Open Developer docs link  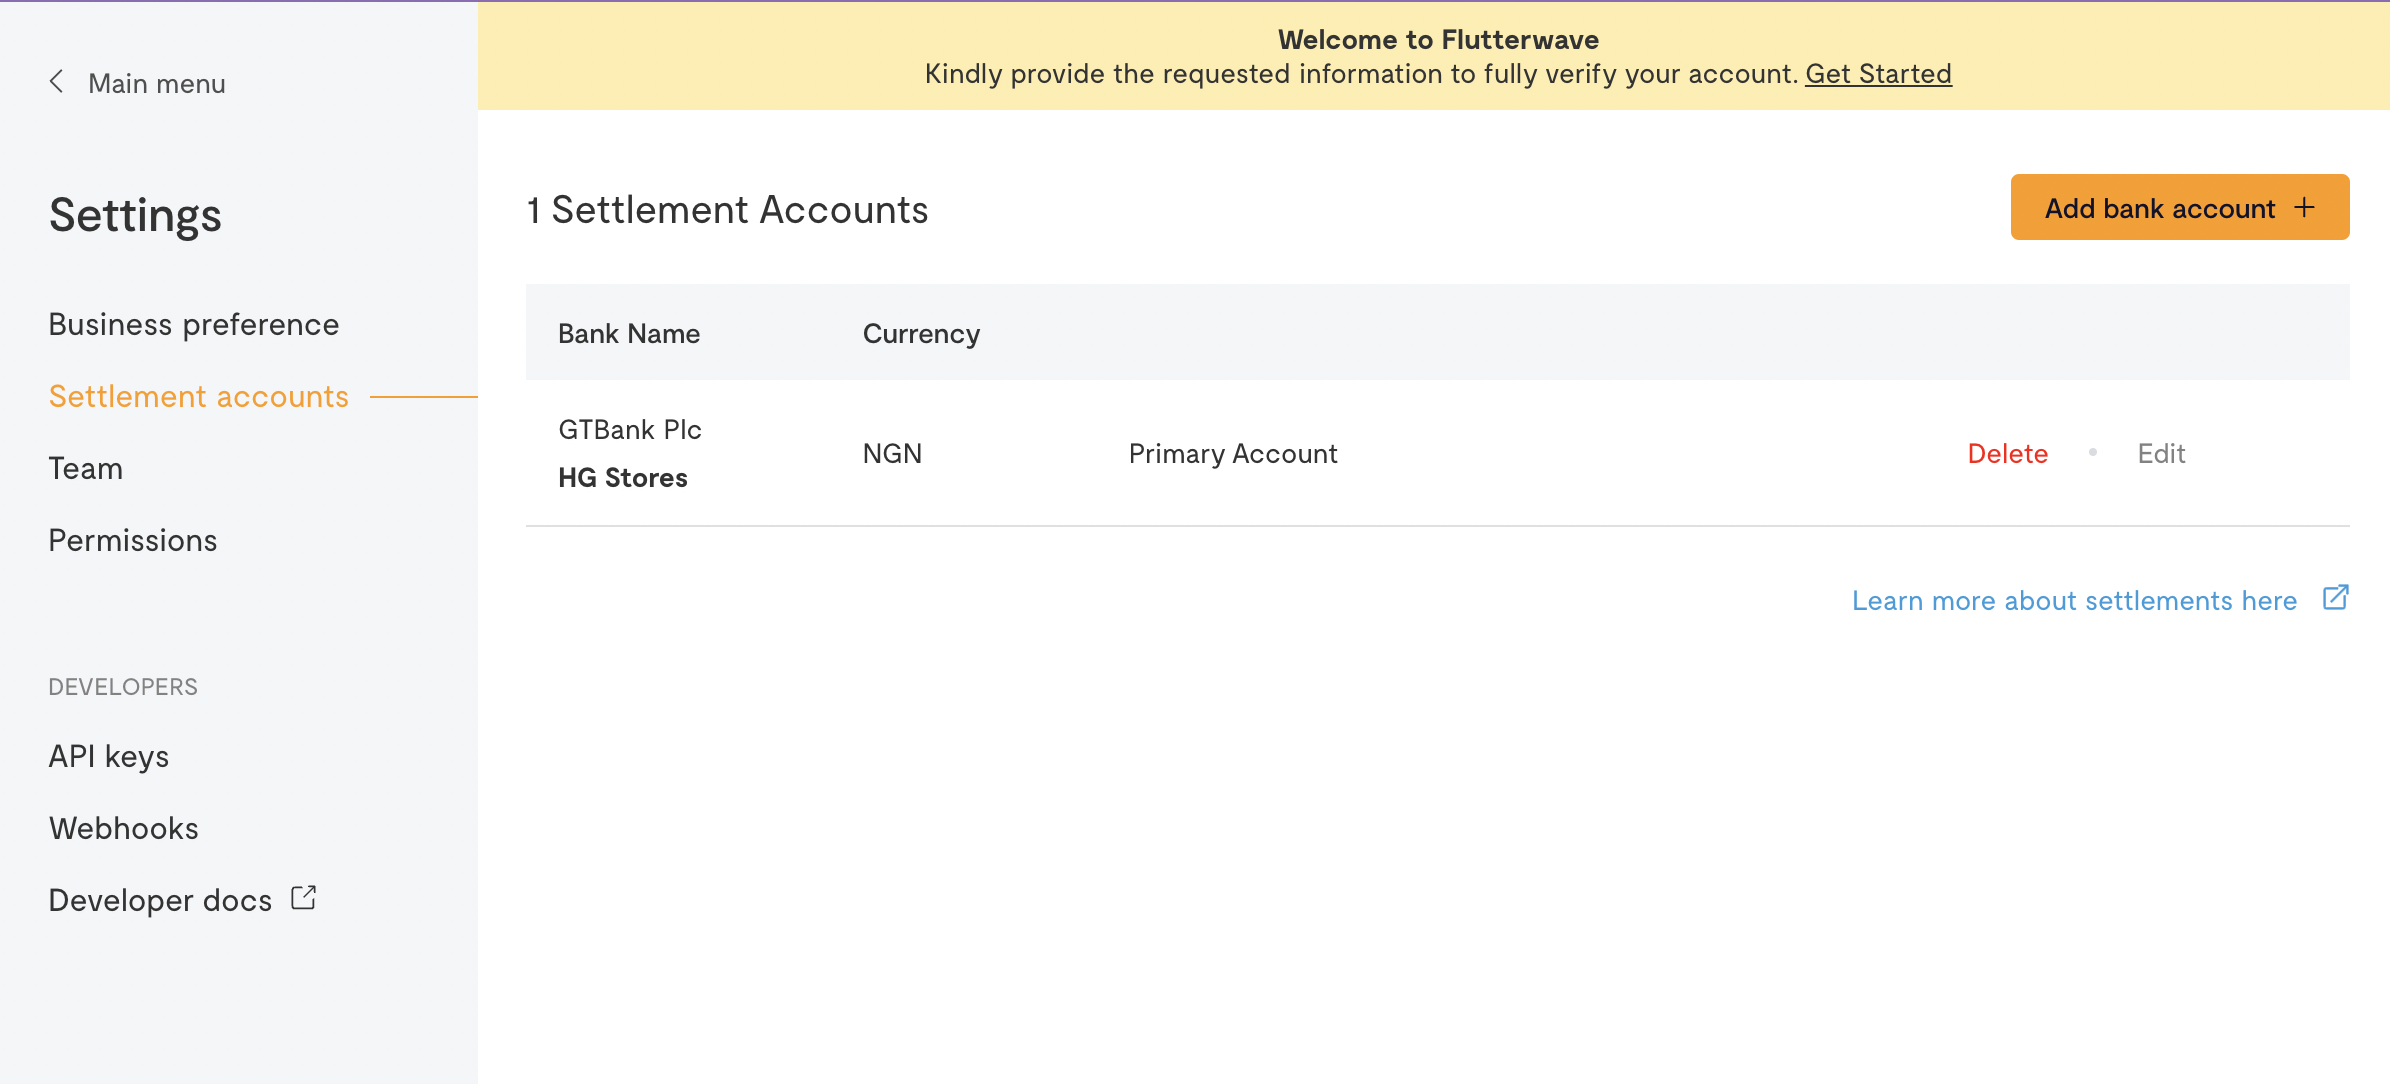coord(160,900)
